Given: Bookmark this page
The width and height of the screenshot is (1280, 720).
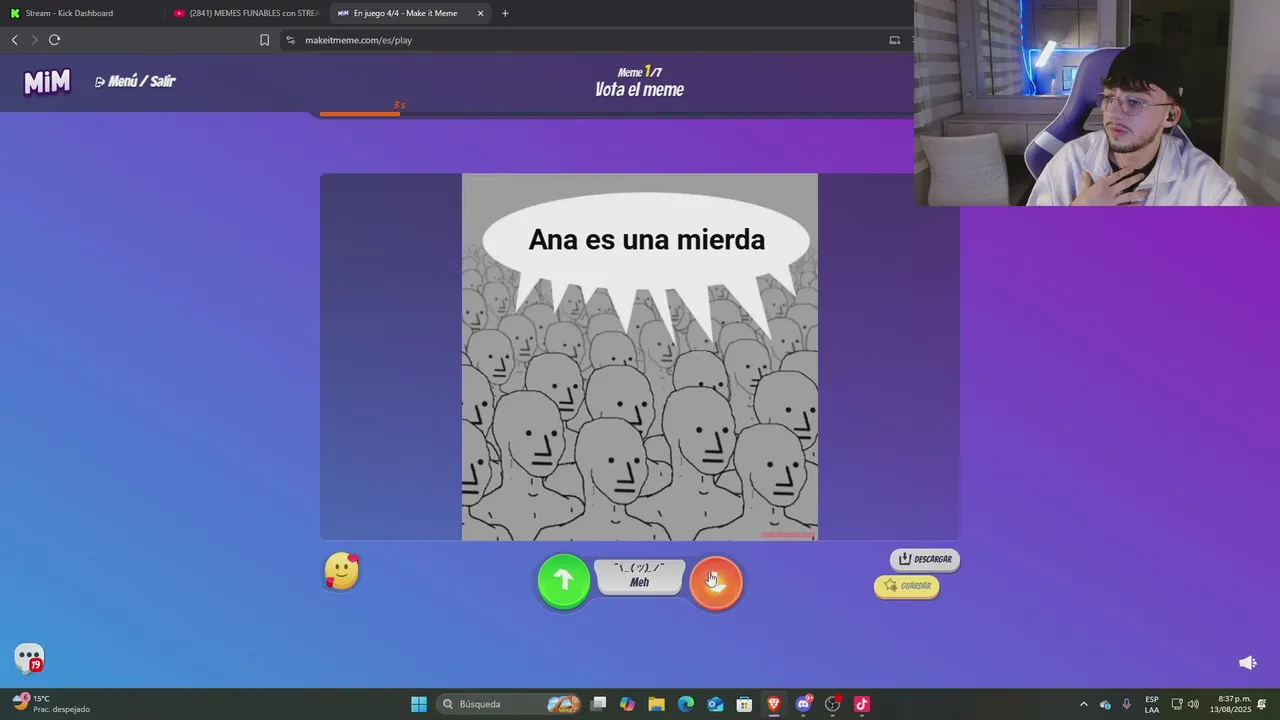Looking at the screenshot, I should coord(264,40).
